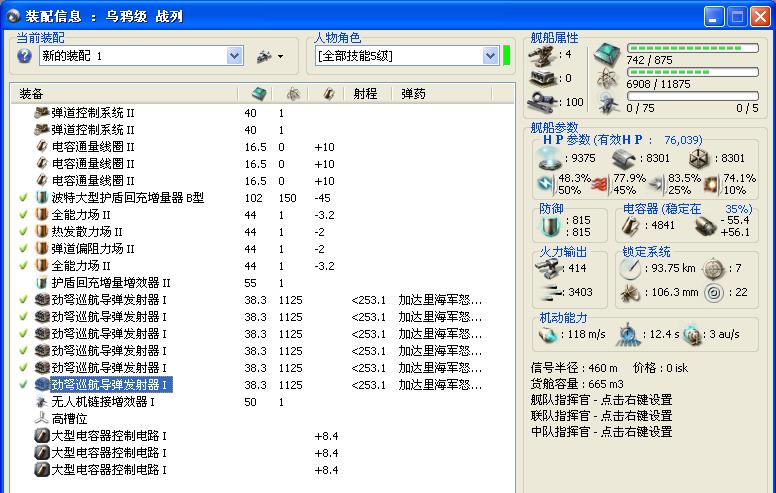Click the turret hardpoints icon showing 4
This screenshot has width=776, height=493.
click(542, 55)
